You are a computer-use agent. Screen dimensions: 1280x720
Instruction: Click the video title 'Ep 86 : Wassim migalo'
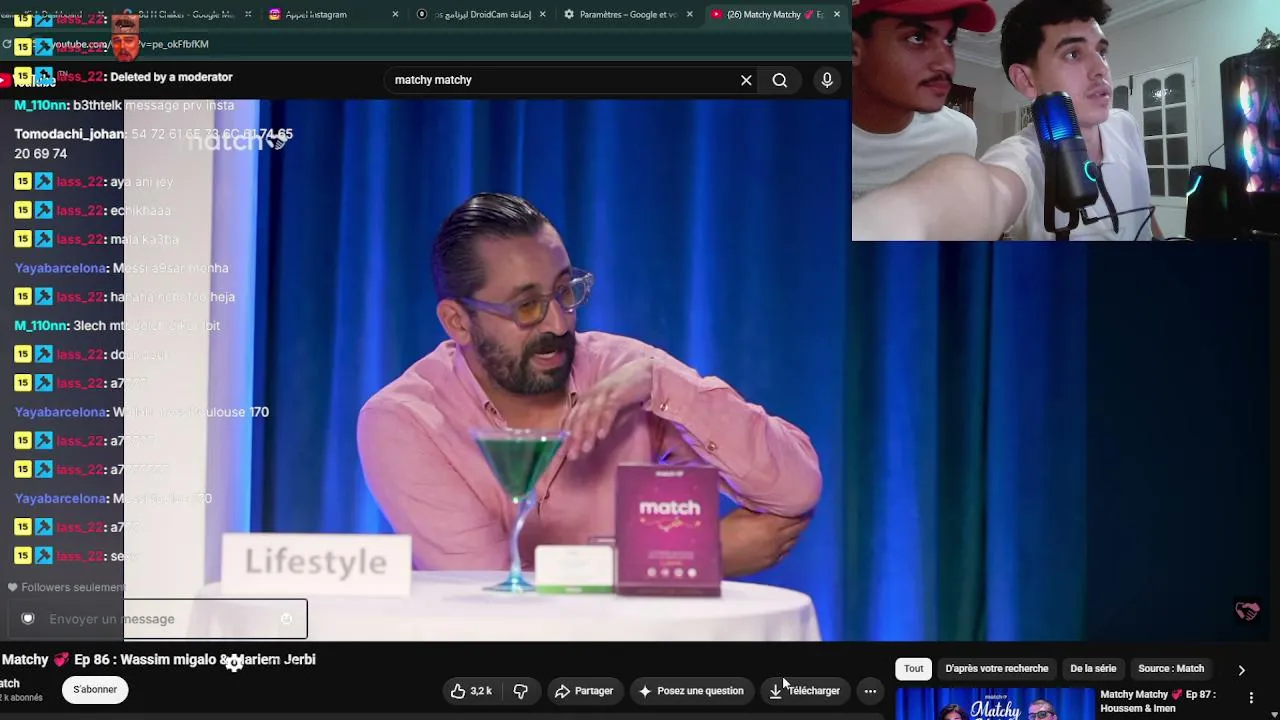158,660
